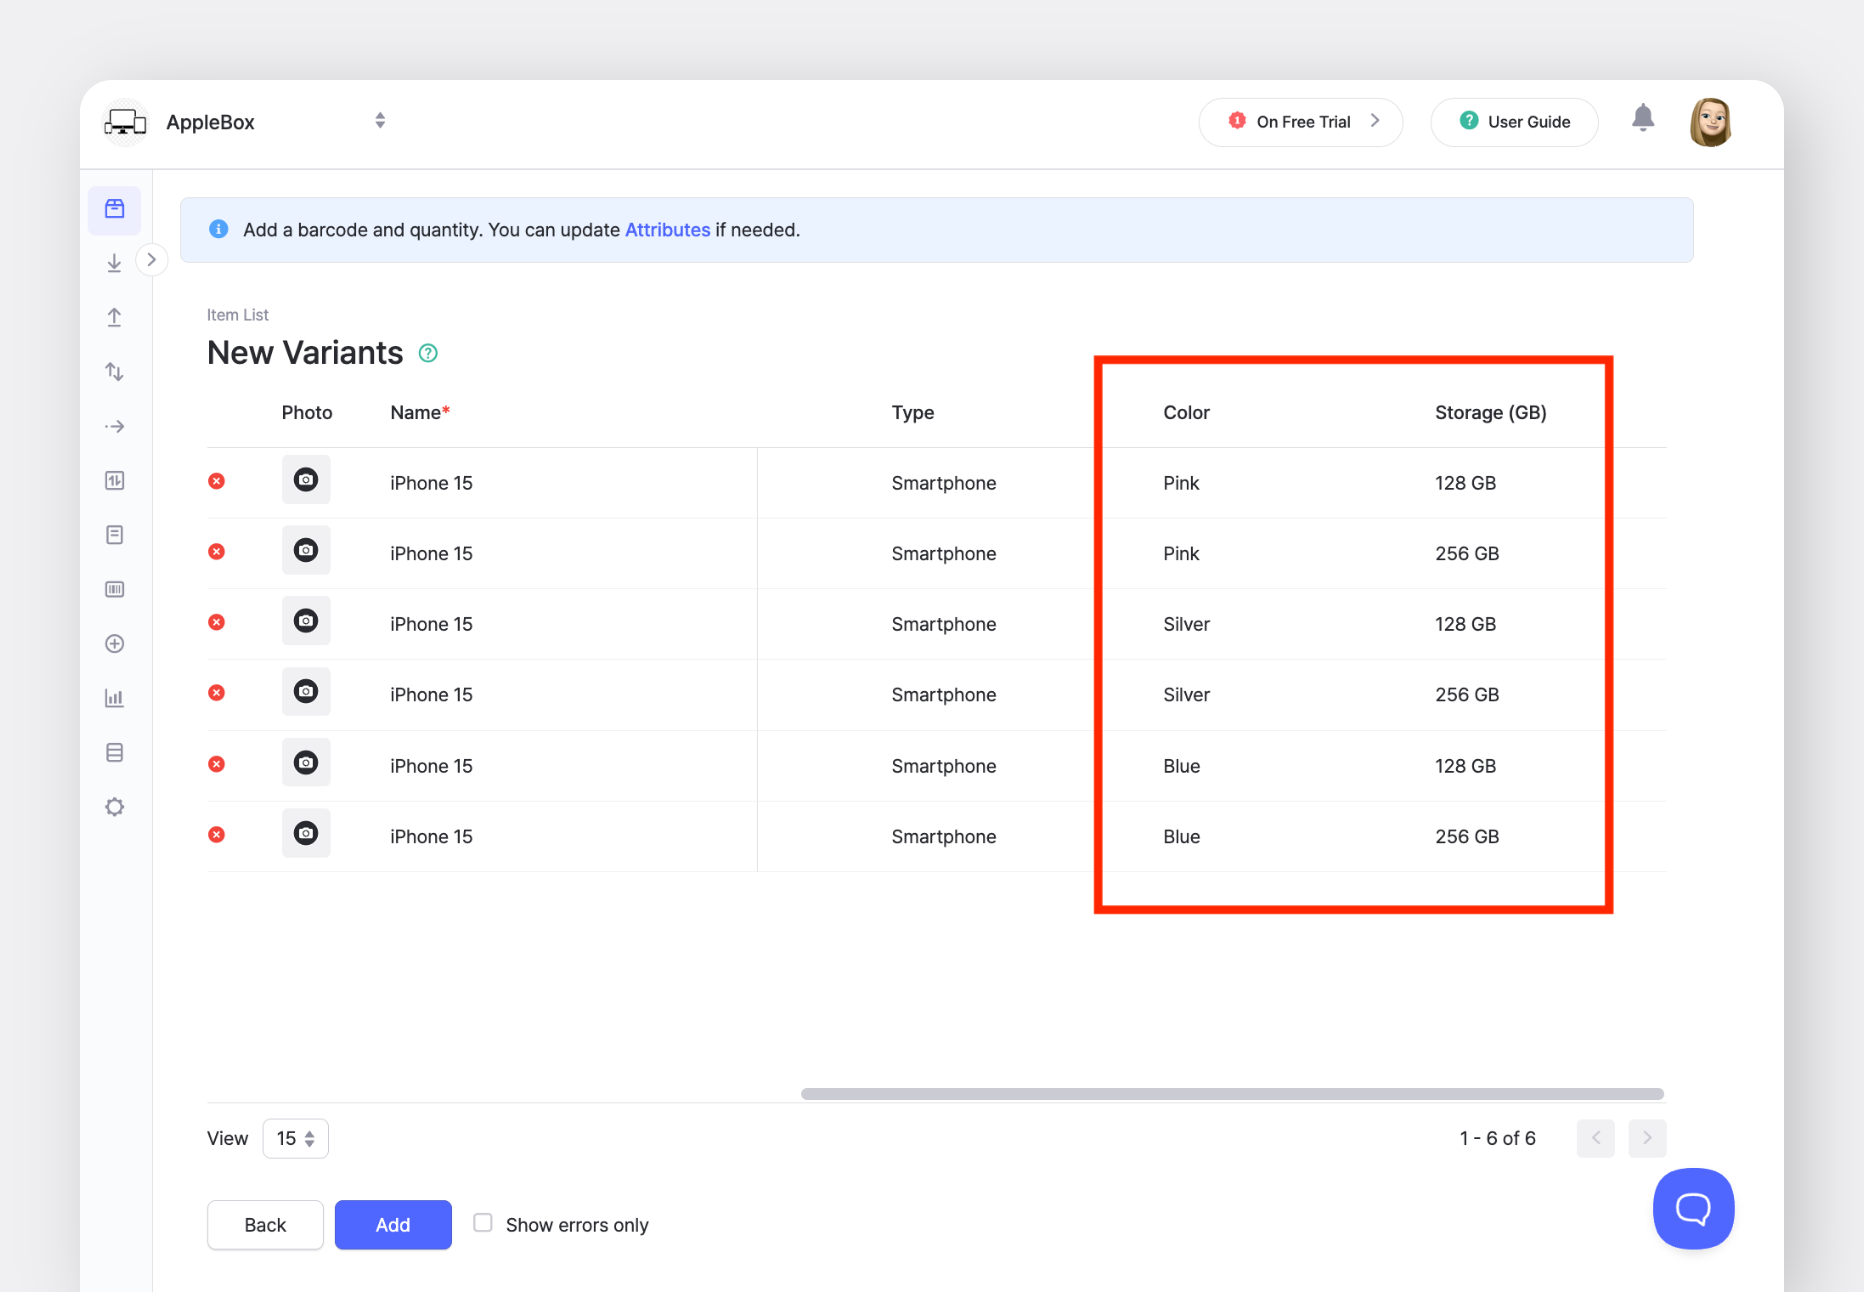Viewport: 1864px width, 1292px height.
Task: Open the transactions chart sidebar icon
Action: (115, 481)
